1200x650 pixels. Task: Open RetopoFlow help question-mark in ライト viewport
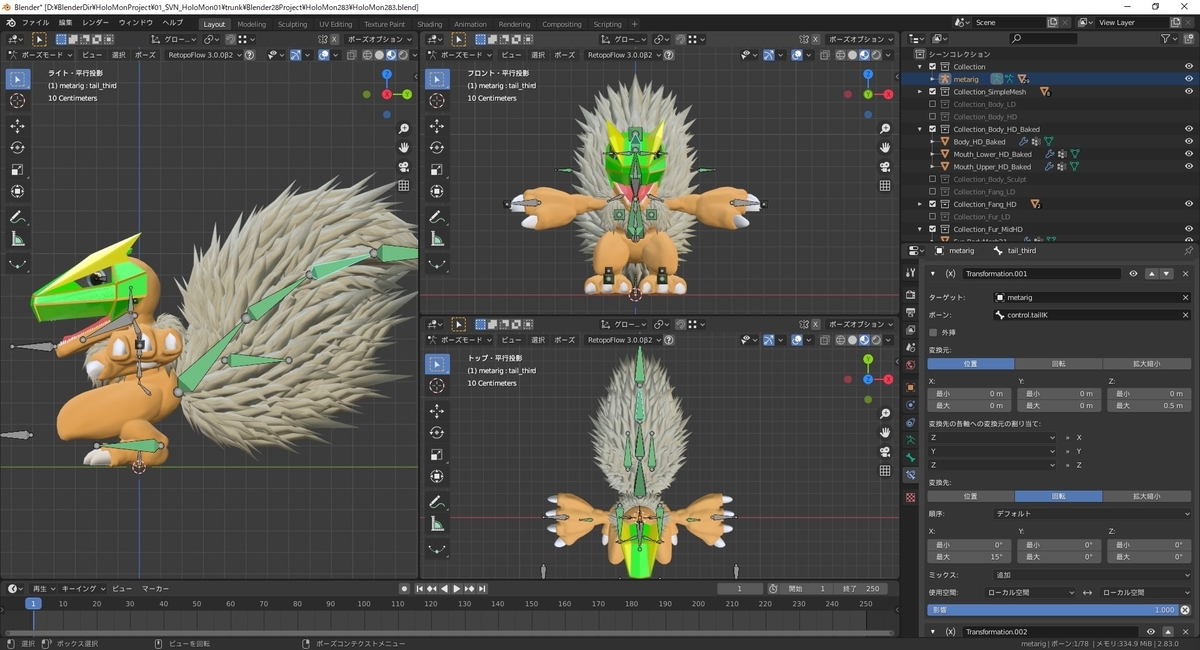click(249, 55)
